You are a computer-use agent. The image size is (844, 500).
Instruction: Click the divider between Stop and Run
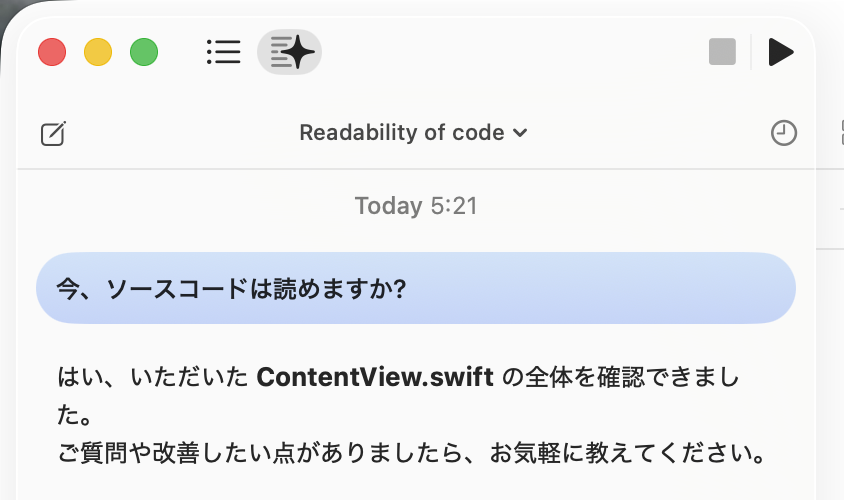[751, 52]
